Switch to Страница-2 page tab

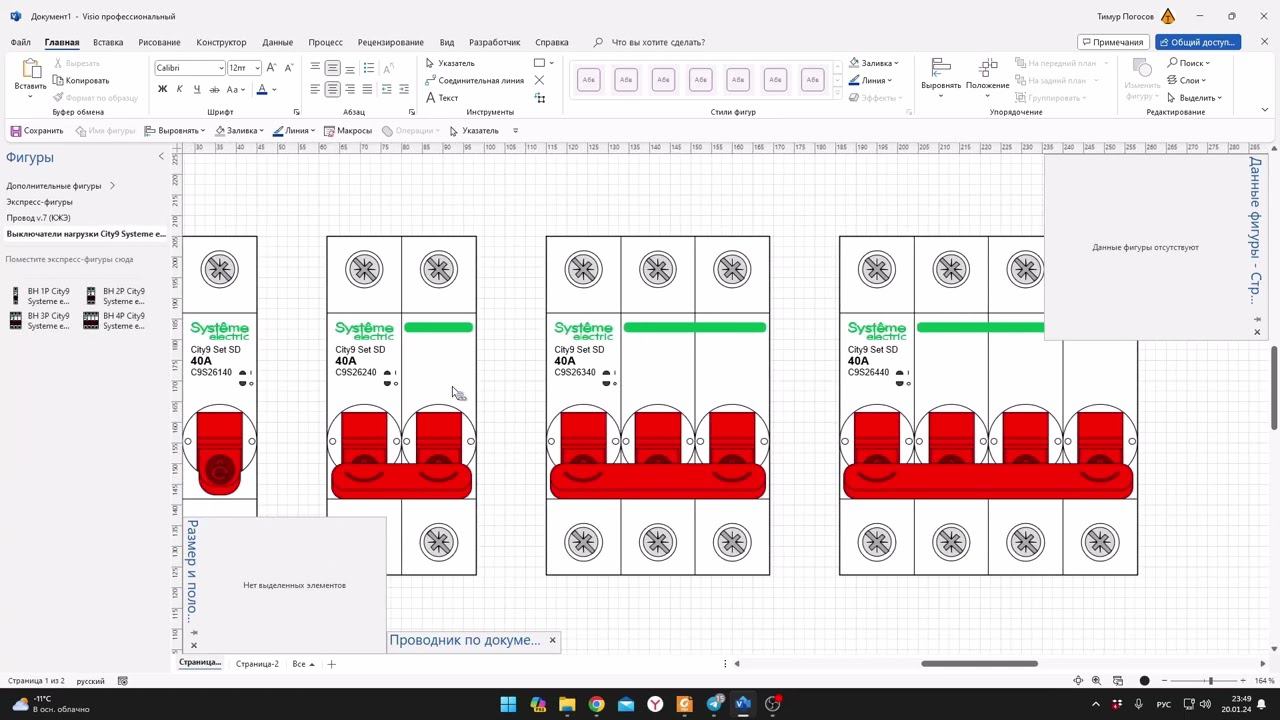tap(257, 664)
